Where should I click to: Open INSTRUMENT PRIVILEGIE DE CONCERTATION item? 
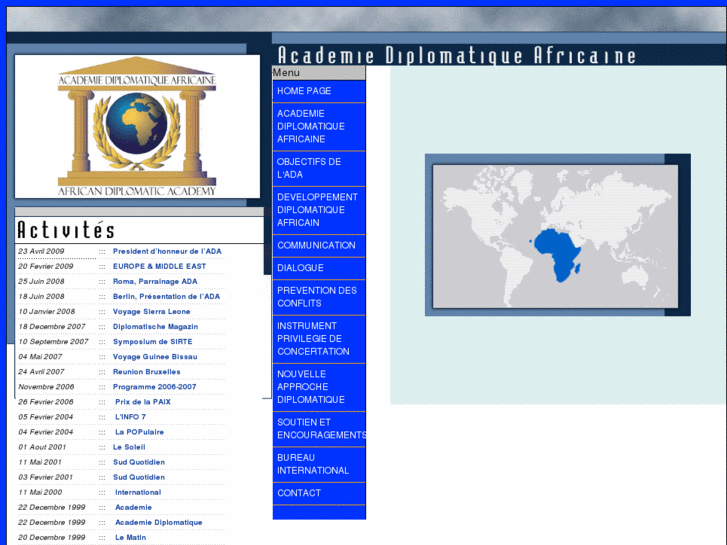319,339
